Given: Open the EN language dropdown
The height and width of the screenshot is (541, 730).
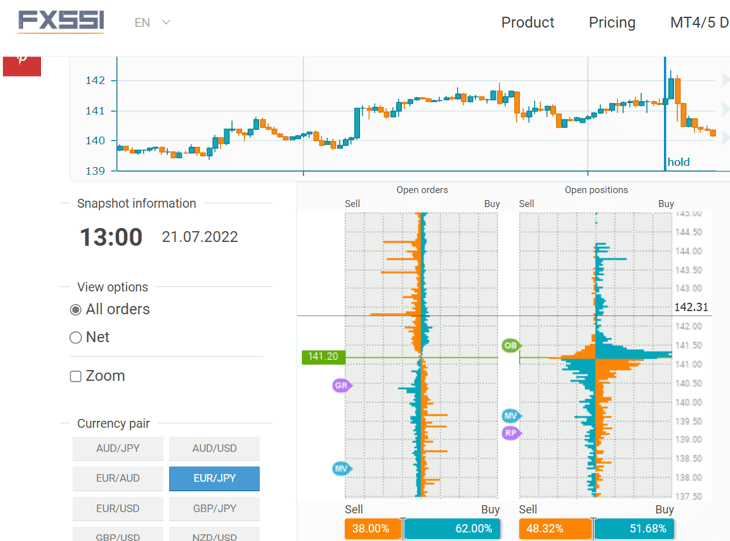Looking at the screenshot, I should point(152,22).
